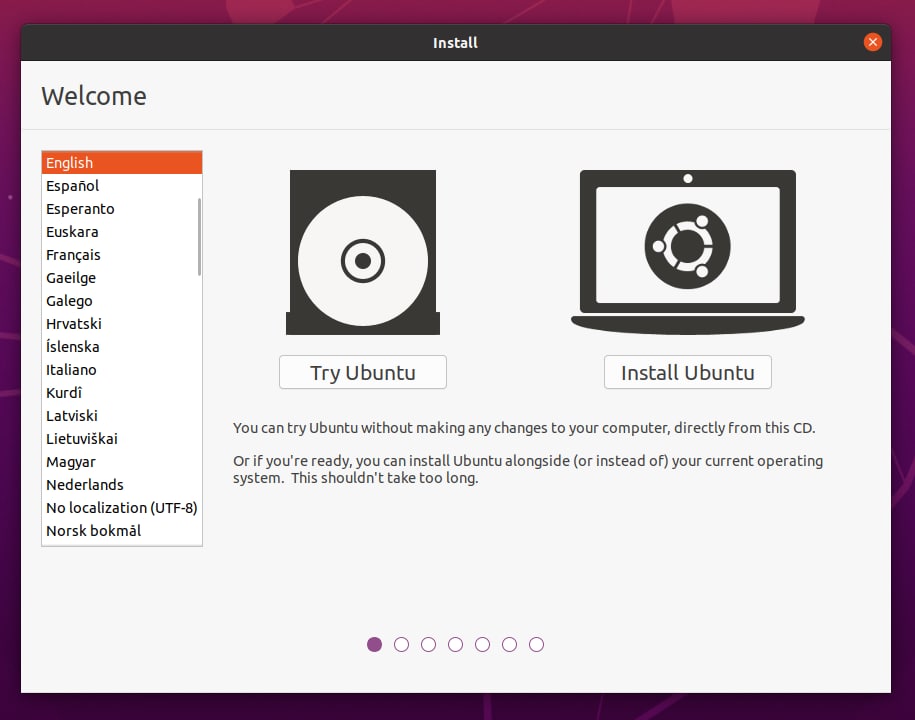This screenshot has height=720, width=915.
Task: Select Español in the language list
Action: (x=122, y=186)
